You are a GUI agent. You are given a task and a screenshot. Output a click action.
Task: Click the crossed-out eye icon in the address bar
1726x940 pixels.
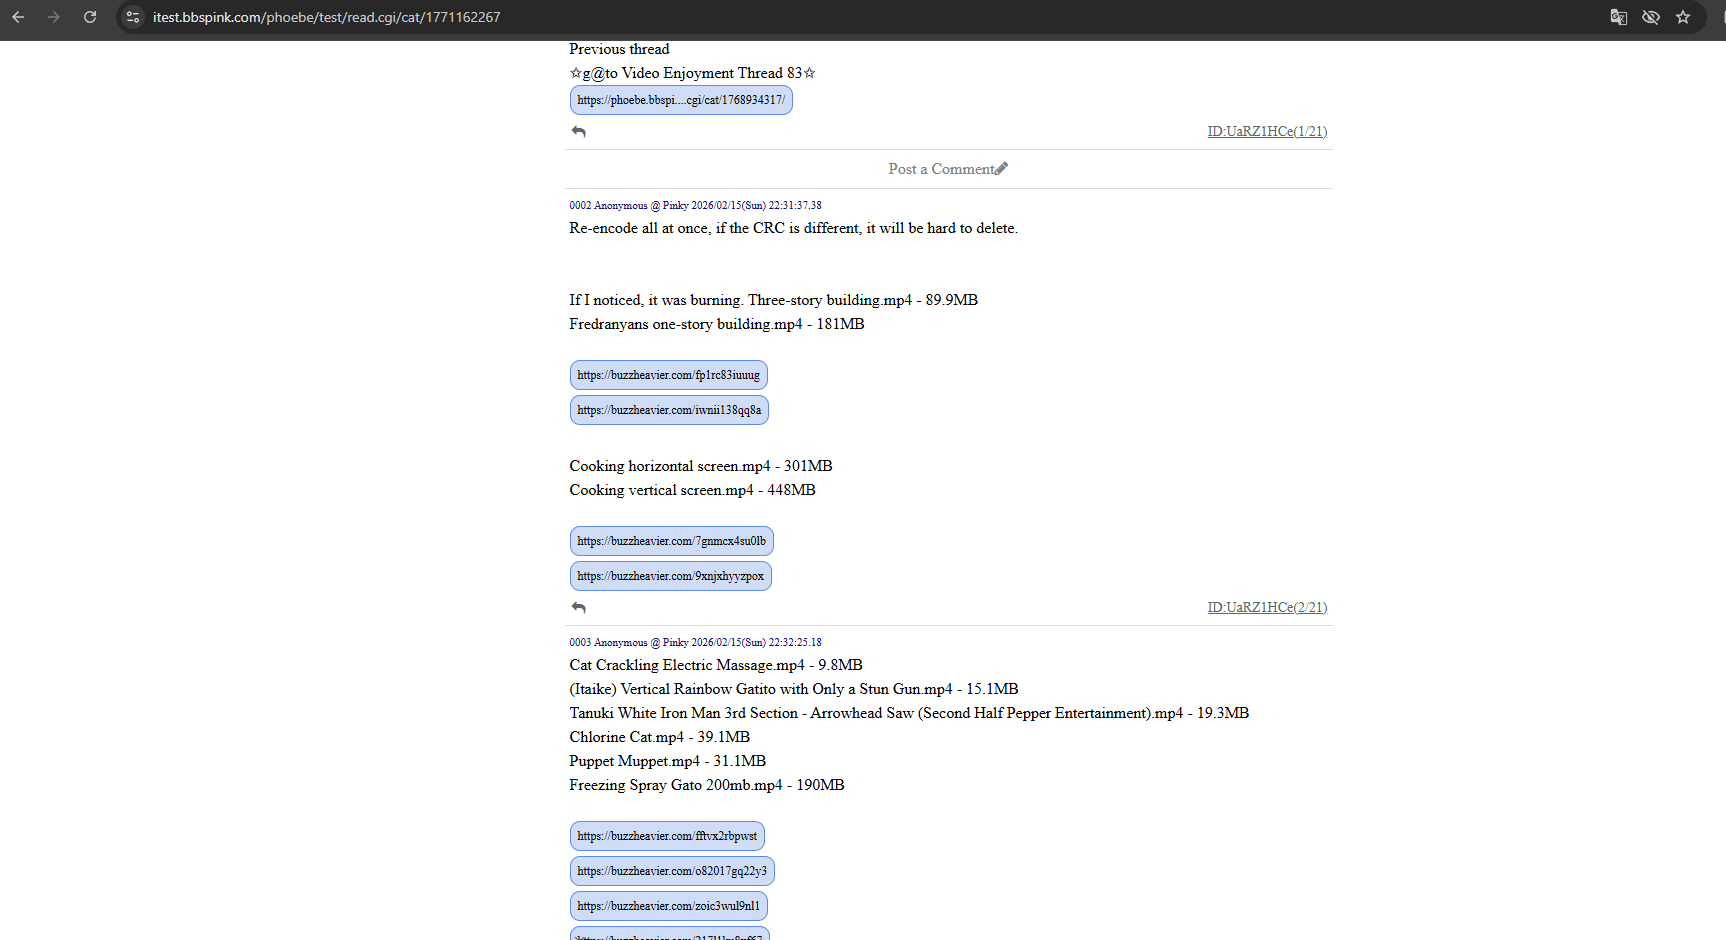pyautogui.click(x=1651, y=17)
